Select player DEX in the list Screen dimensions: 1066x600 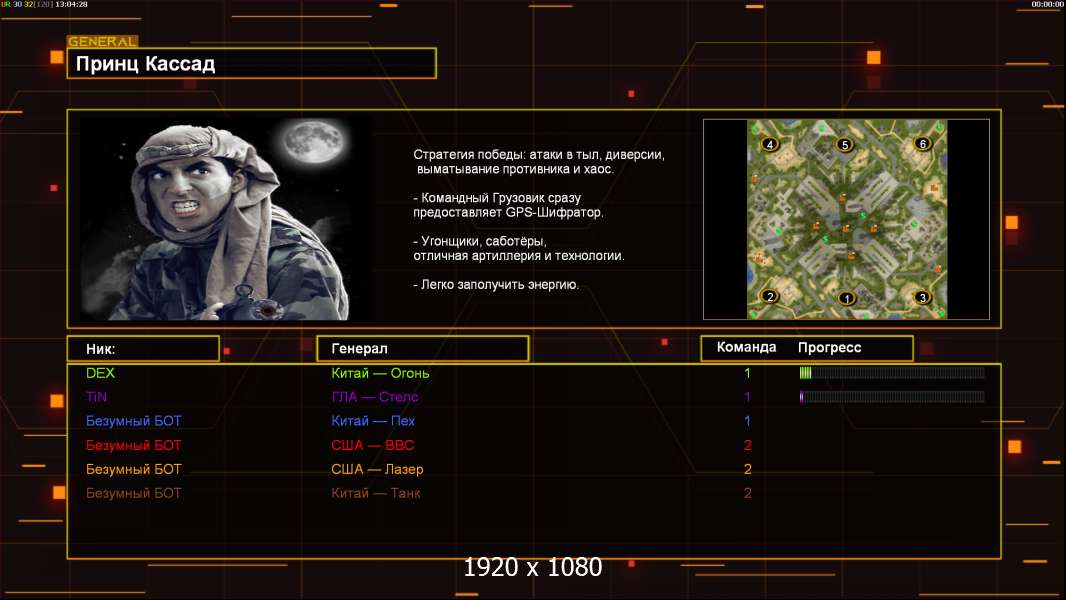100,373
